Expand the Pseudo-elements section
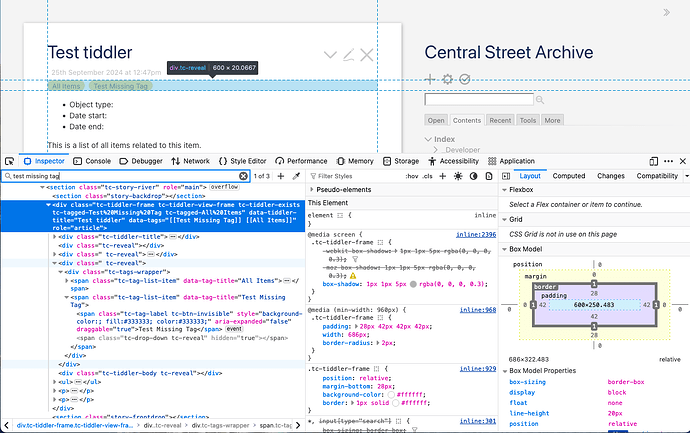This screenshot has width=690, height=433. (x=312, y=190)
